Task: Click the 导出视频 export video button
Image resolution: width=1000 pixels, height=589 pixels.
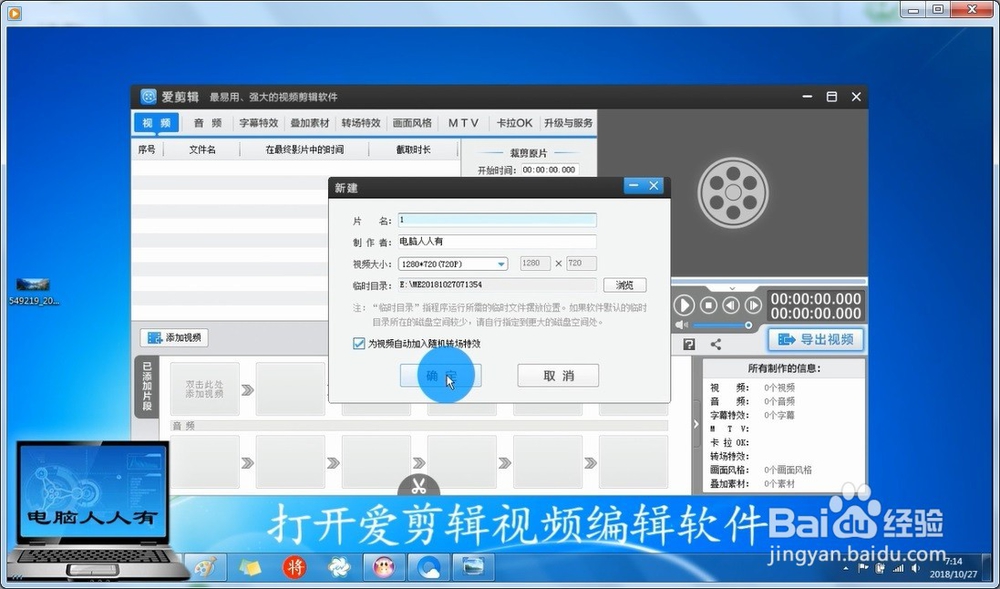Action: click(x=816, y=340)
